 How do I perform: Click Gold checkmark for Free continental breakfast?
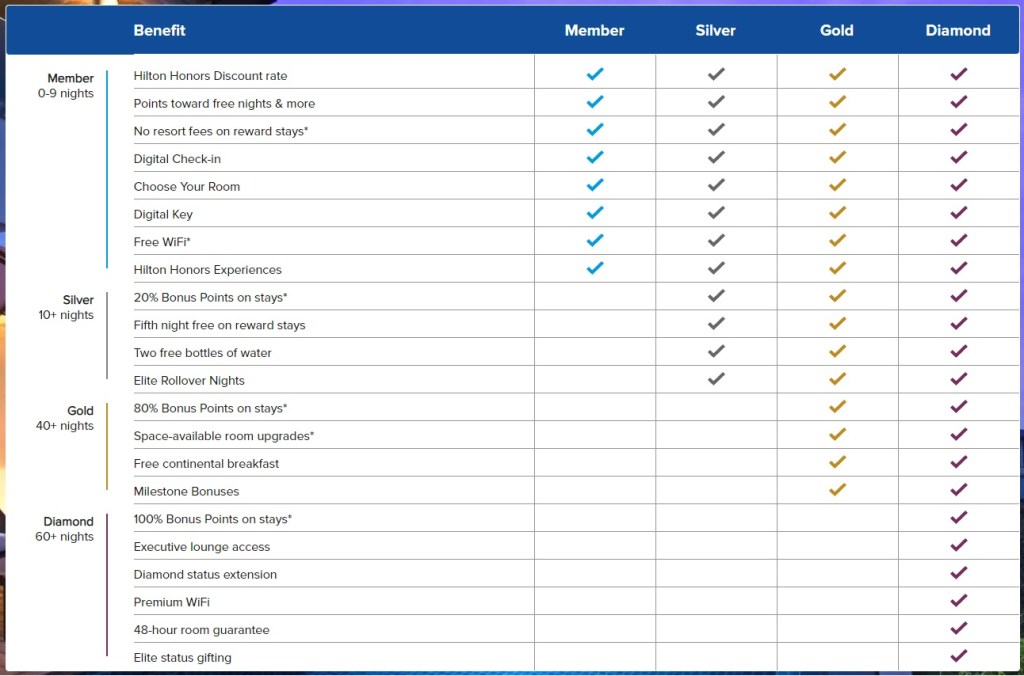click(x=837, y=462)
